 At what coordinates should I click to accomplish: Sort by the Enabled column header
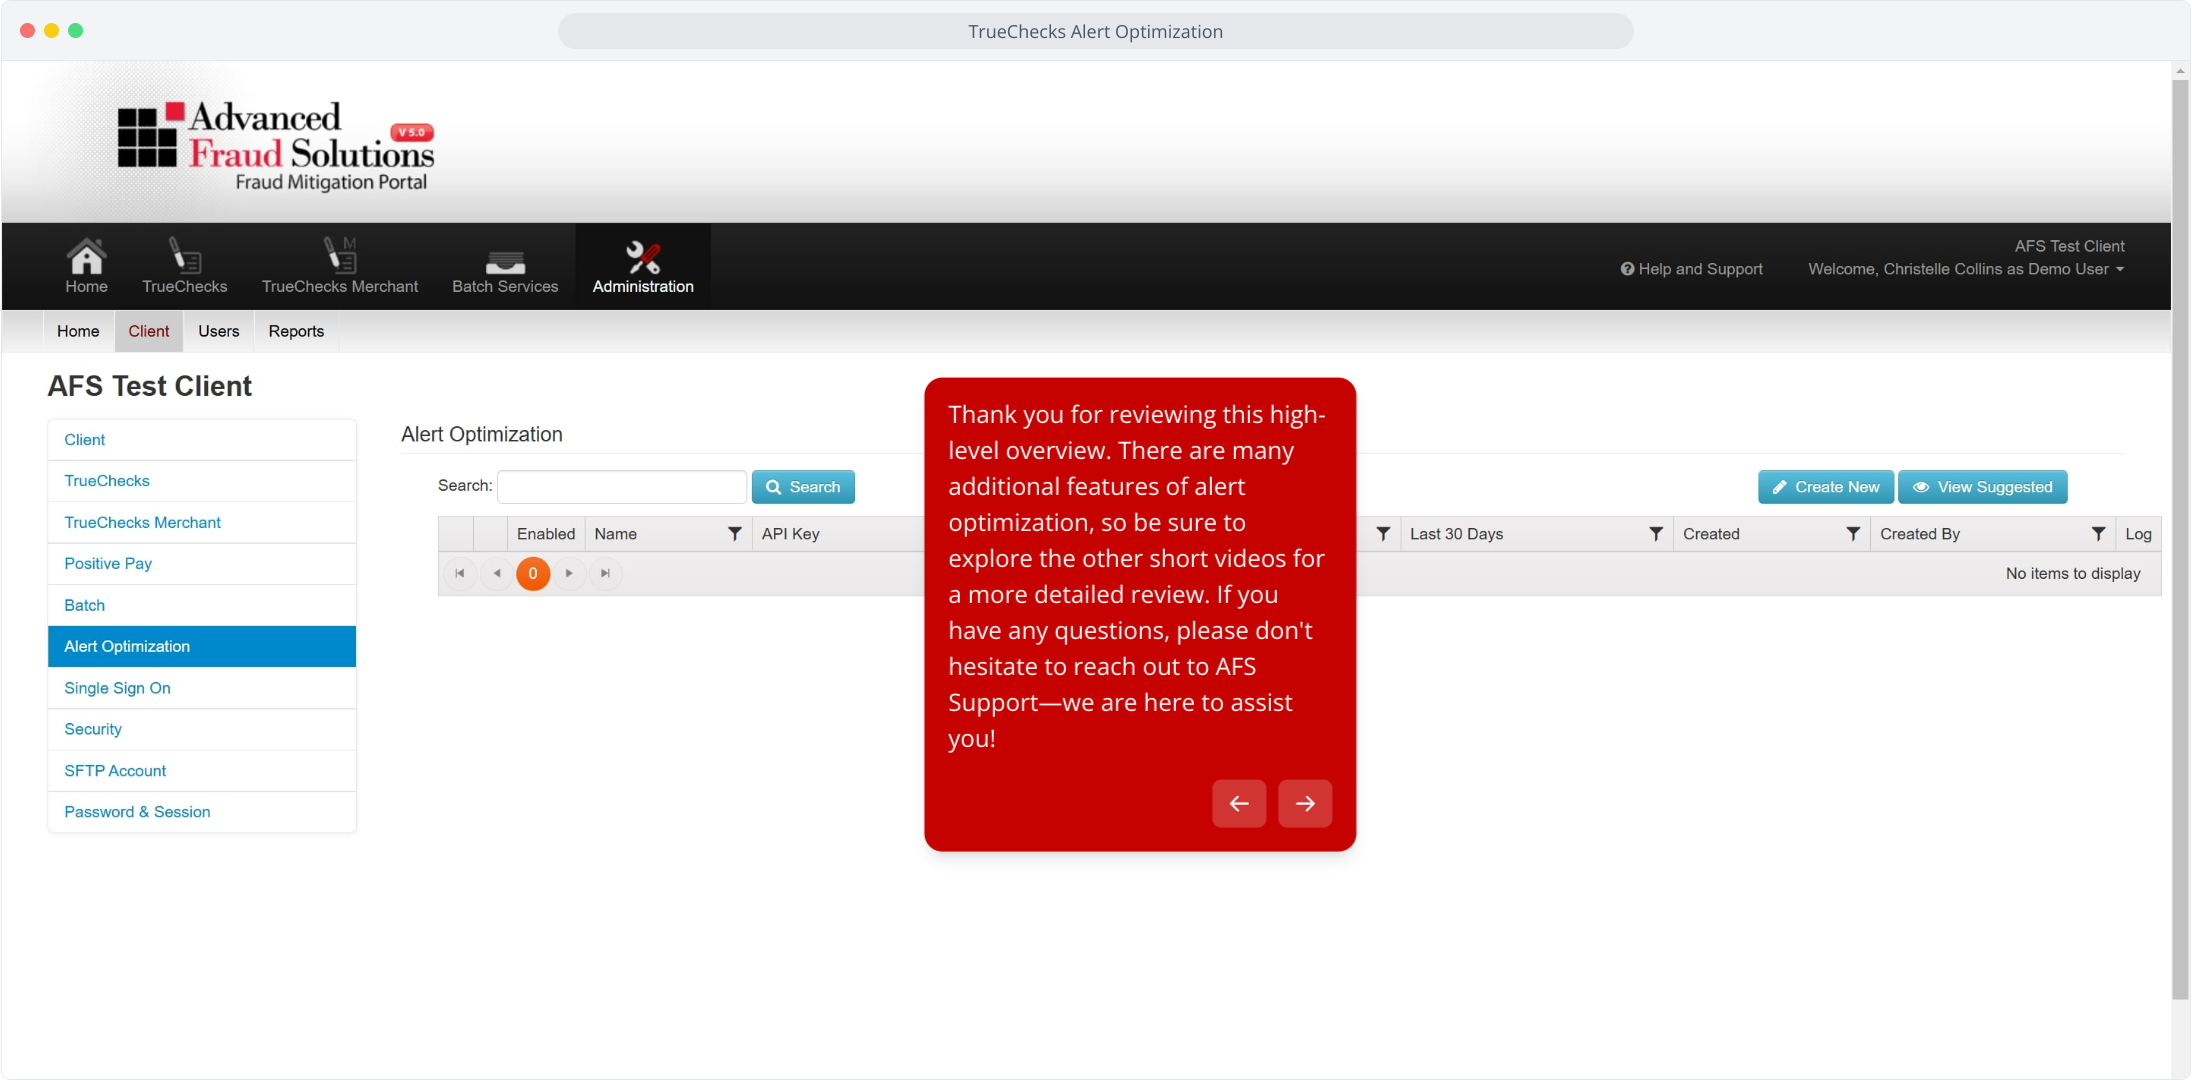546,534
